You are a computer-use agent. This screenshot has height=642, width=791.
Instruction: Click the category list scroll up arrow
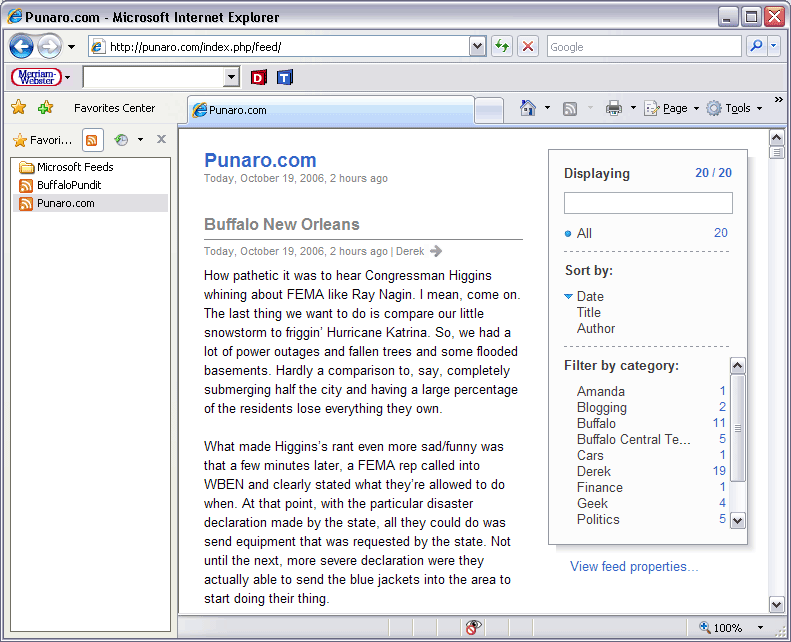click(x=738, y=365)
